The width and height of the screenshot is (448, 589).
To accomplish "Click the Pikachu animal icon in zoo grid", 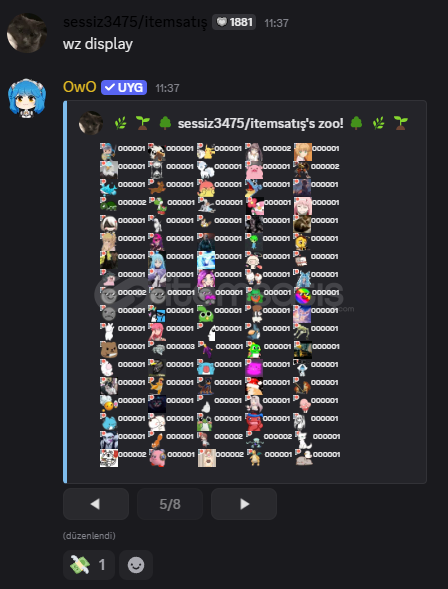I will click(x=206, y=152).
